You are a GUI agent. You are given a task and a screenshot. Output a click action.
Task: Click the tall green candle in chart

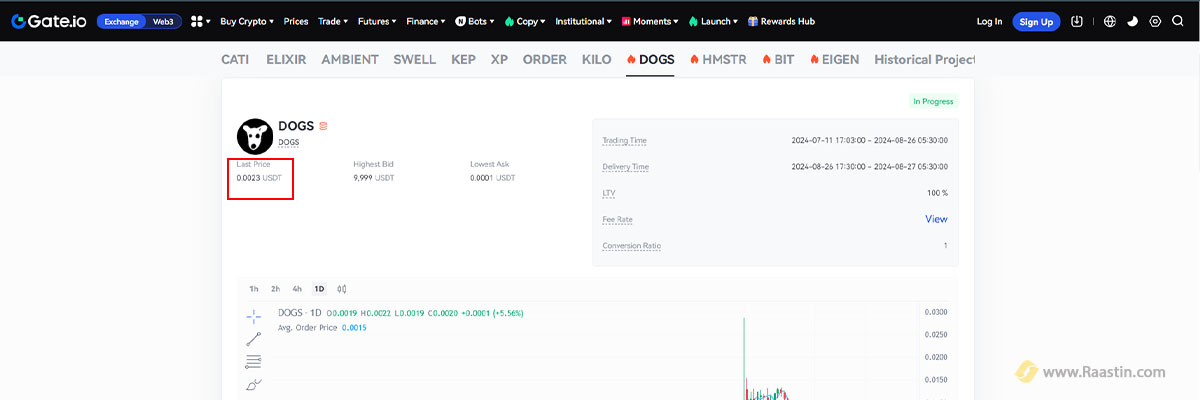(x=744, y=358)
